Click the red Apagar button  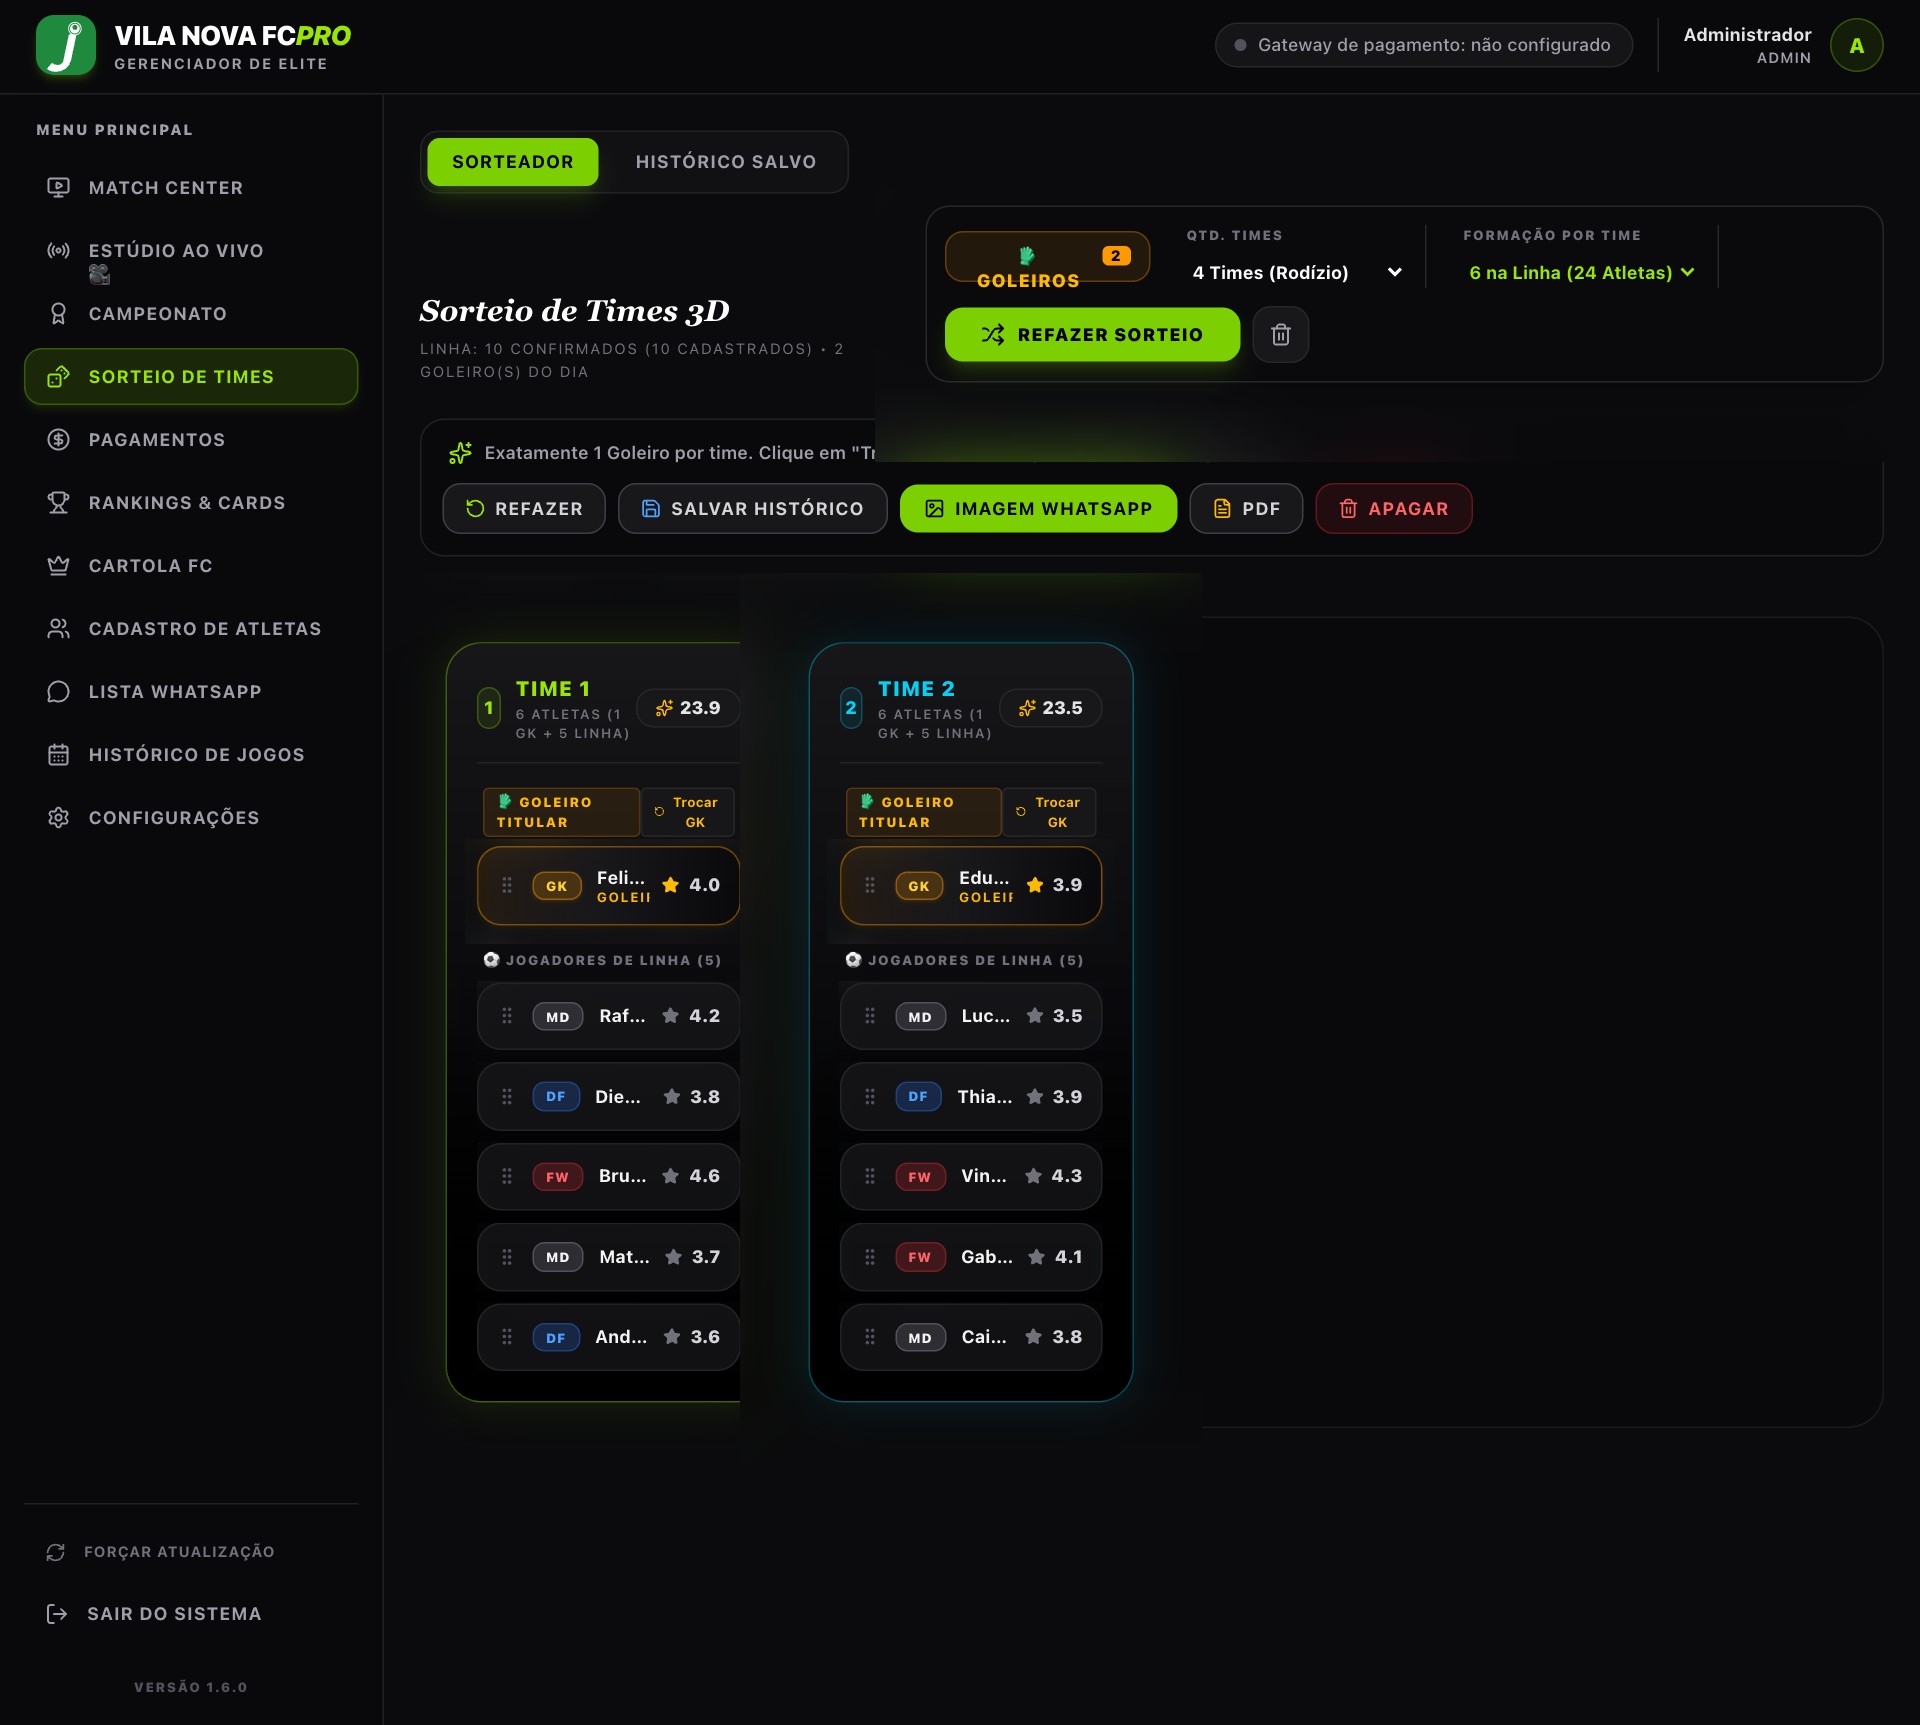pyautogui.click(x=1393, y=509)
